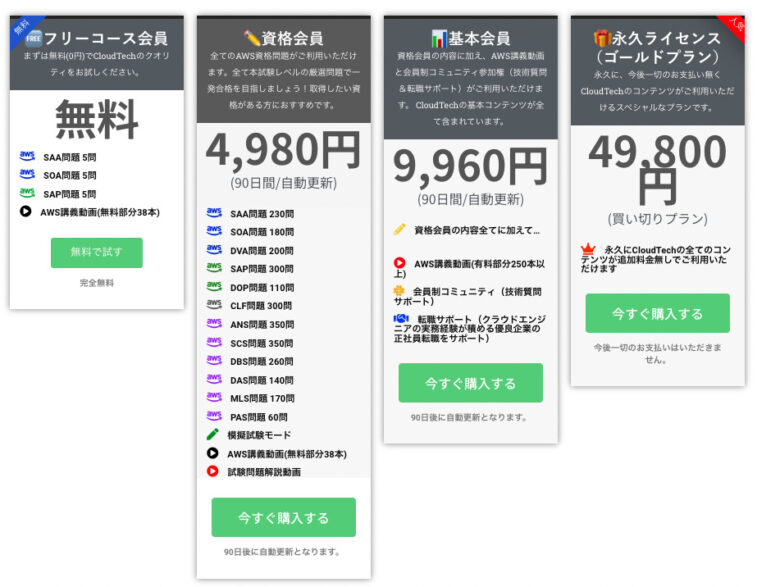Click the 49,800円 price
The width and height of the screenshot is (780, 587).
(x=658, y=169)
